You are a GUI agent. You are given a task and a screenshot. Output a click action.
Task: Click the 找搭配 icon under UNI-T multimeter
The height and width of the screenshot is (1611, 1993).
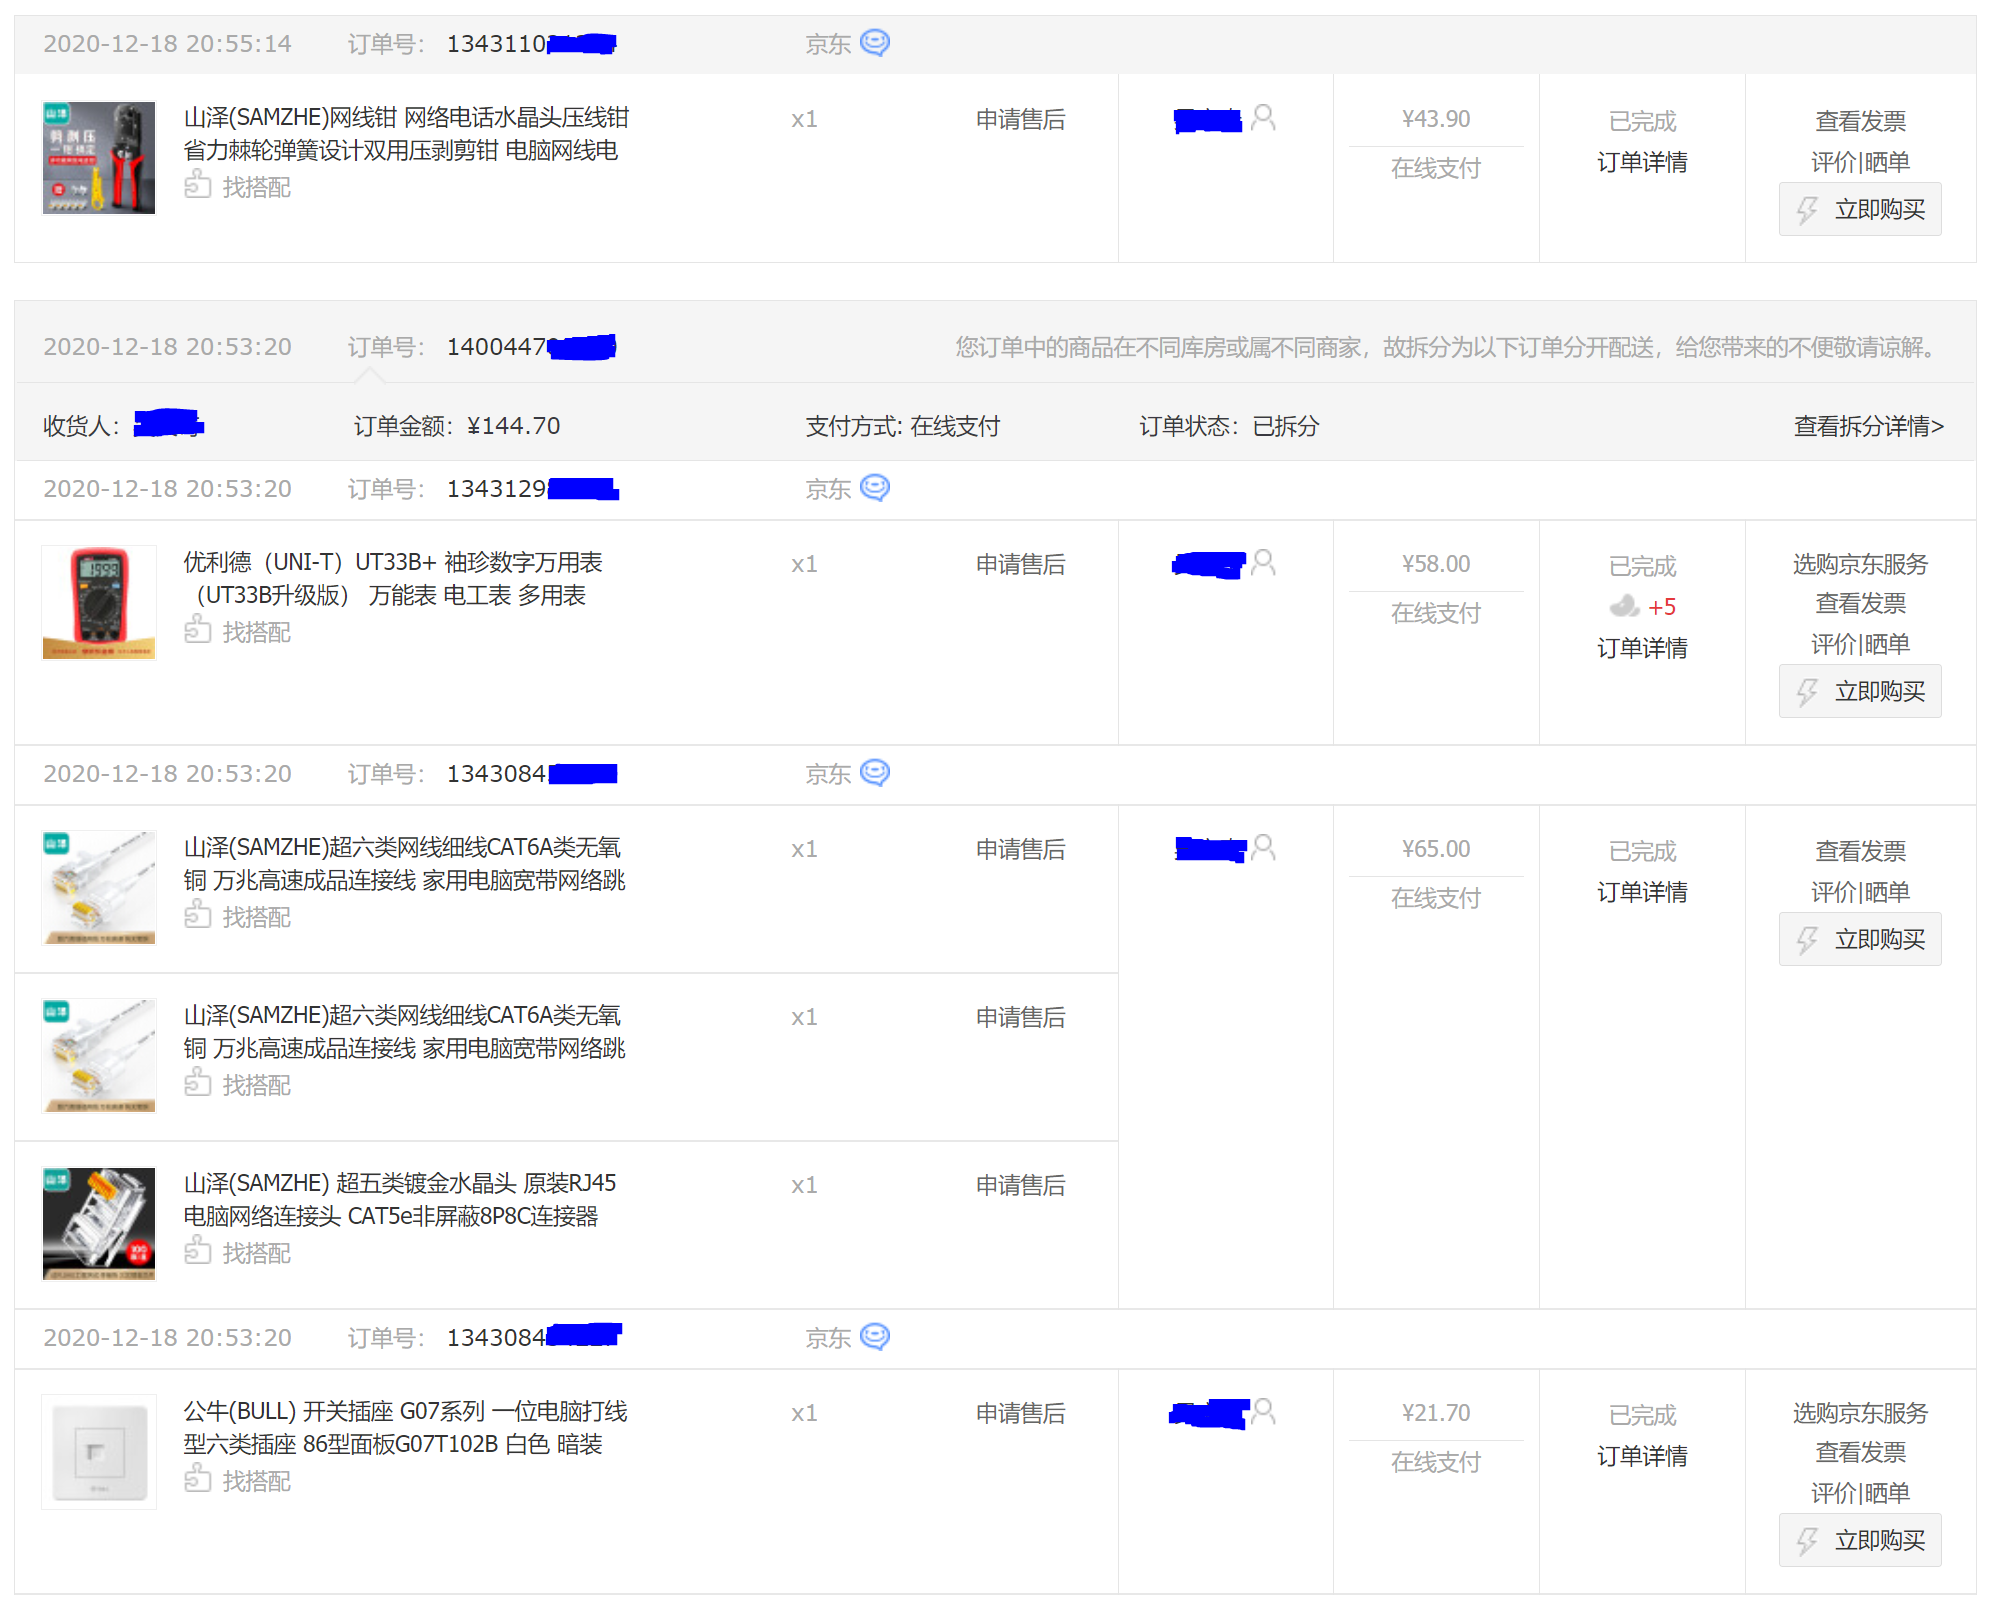tap(198, 630)
